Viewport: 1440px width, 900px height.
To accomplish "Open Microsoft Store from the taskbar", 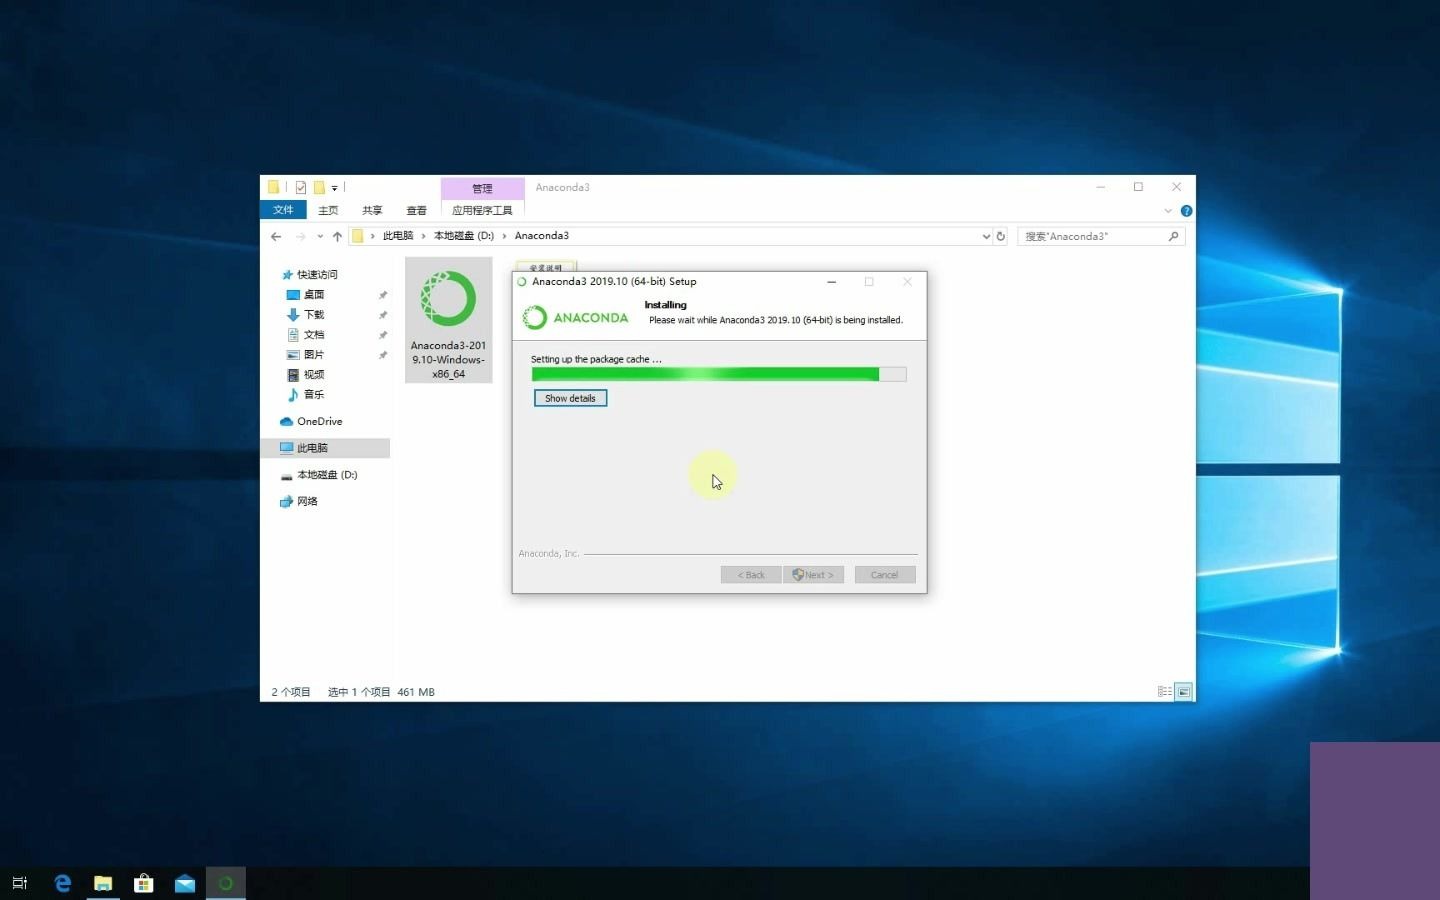I will pos(144,883).
